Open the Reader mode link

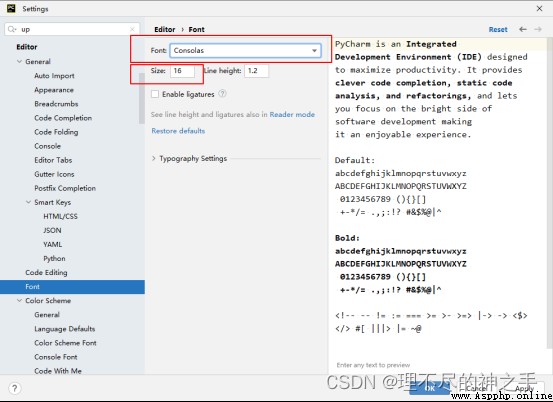tap(292, 114)
